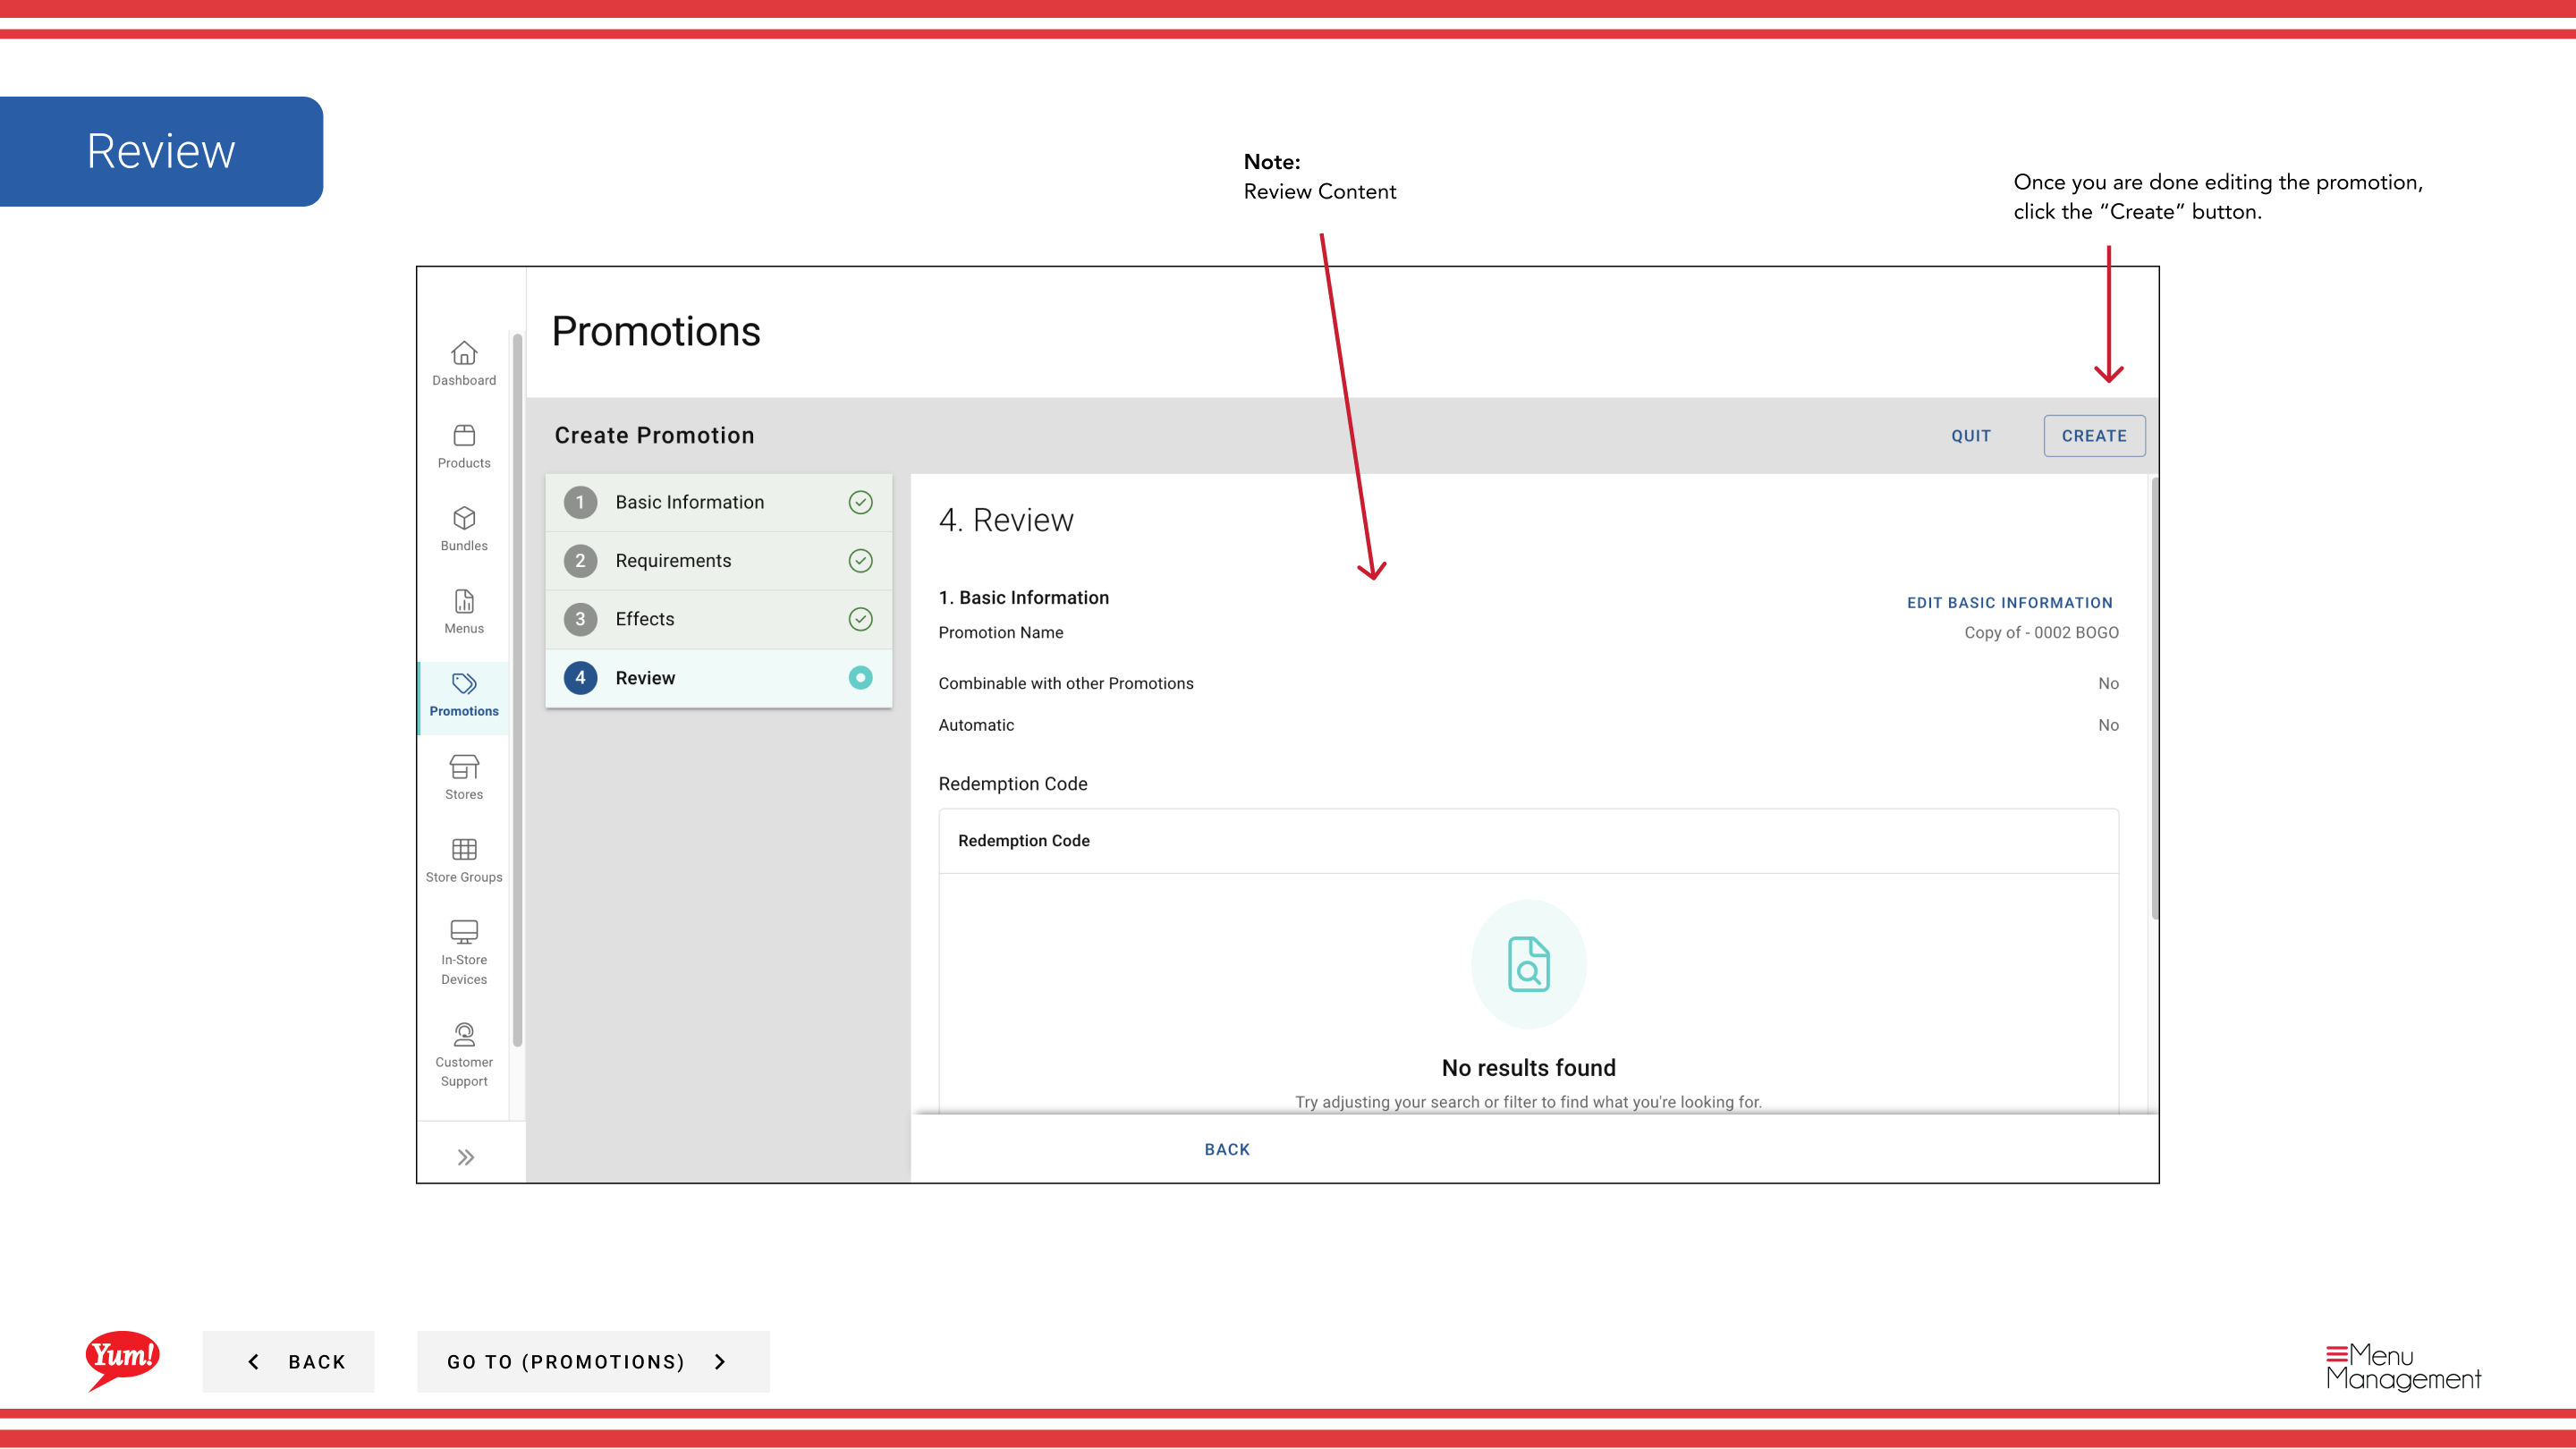
Task: Click the 'Combinable with other Promotions' label
Action: click(x=1066, y=683)
